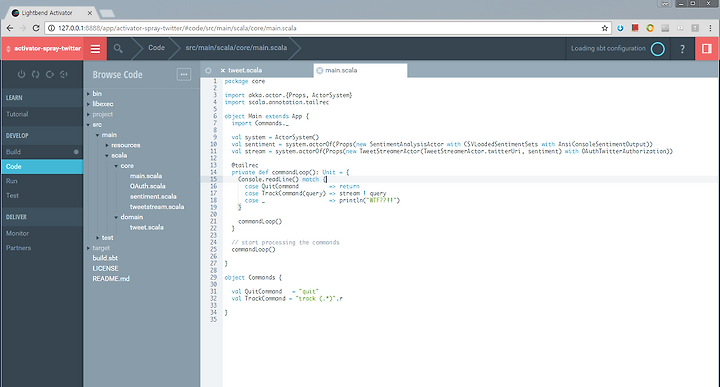Open the activator-spray-twitter project switcher
The image size is (720, 387).
[x=42, y=49]
